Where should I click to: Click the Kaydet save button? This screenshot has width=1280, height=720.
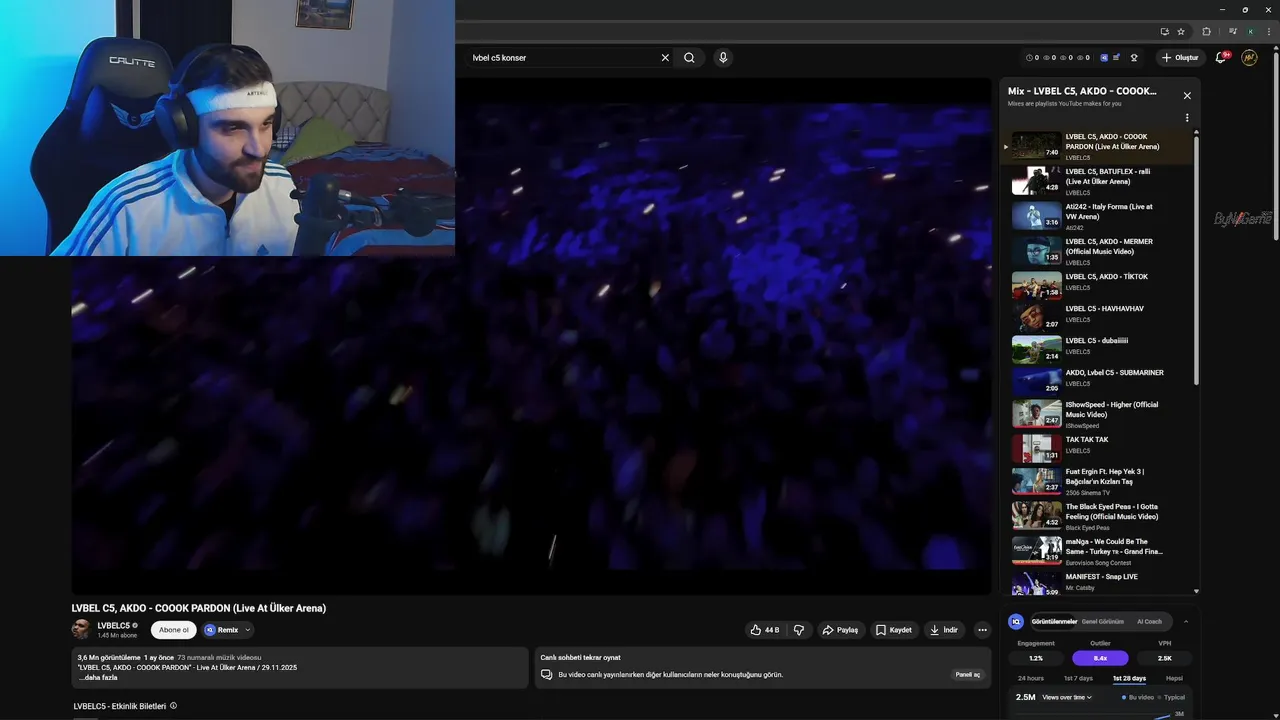pyautogui.click(x=894, y=630)
